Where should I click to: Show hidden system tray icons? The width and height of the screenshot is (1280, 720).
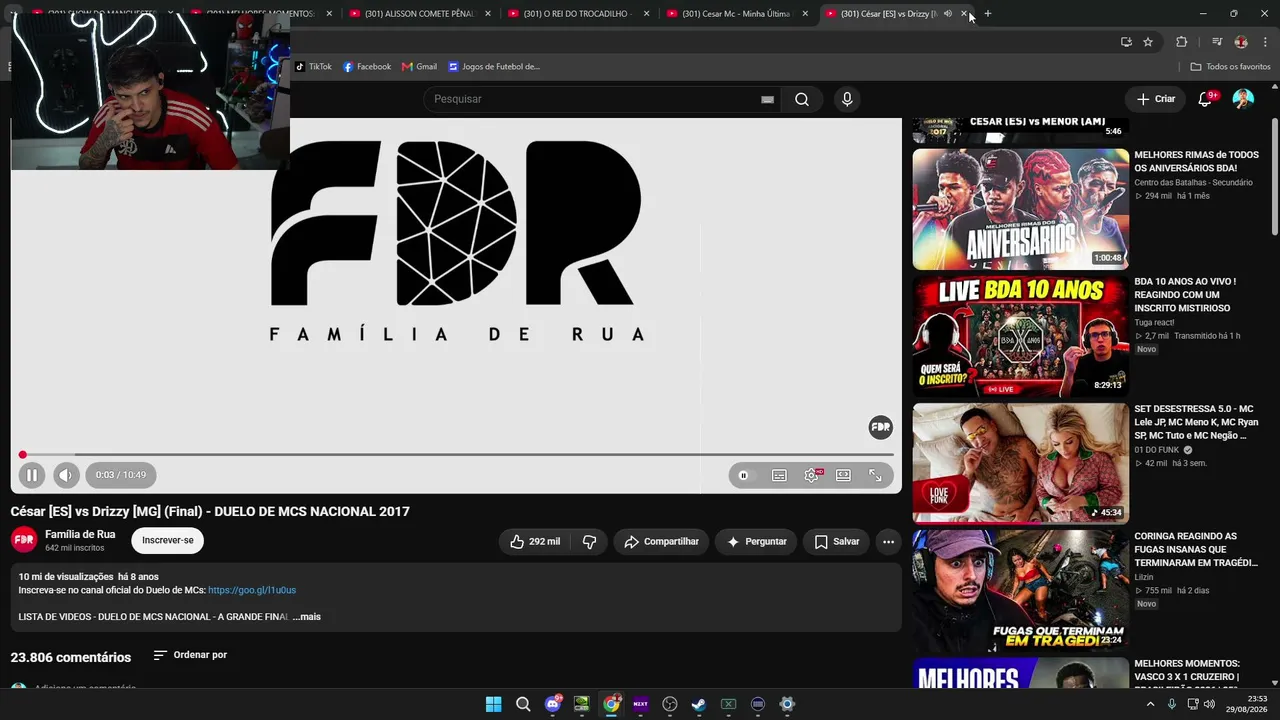1150,704
